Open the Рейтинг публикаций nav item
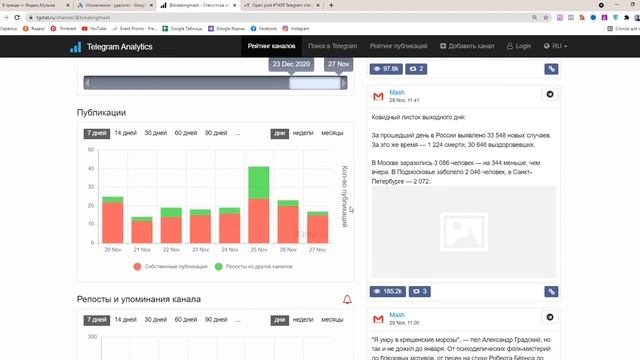The height and width of the screenshot is (360, 640). click(399, 46)
